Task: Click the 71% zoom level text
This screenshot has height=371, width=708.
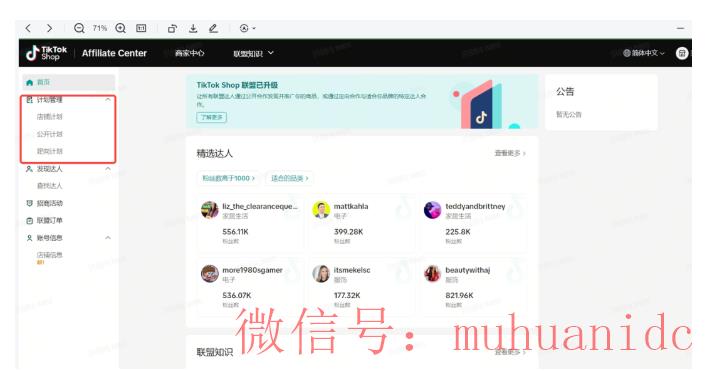Action: pos(100,28)
